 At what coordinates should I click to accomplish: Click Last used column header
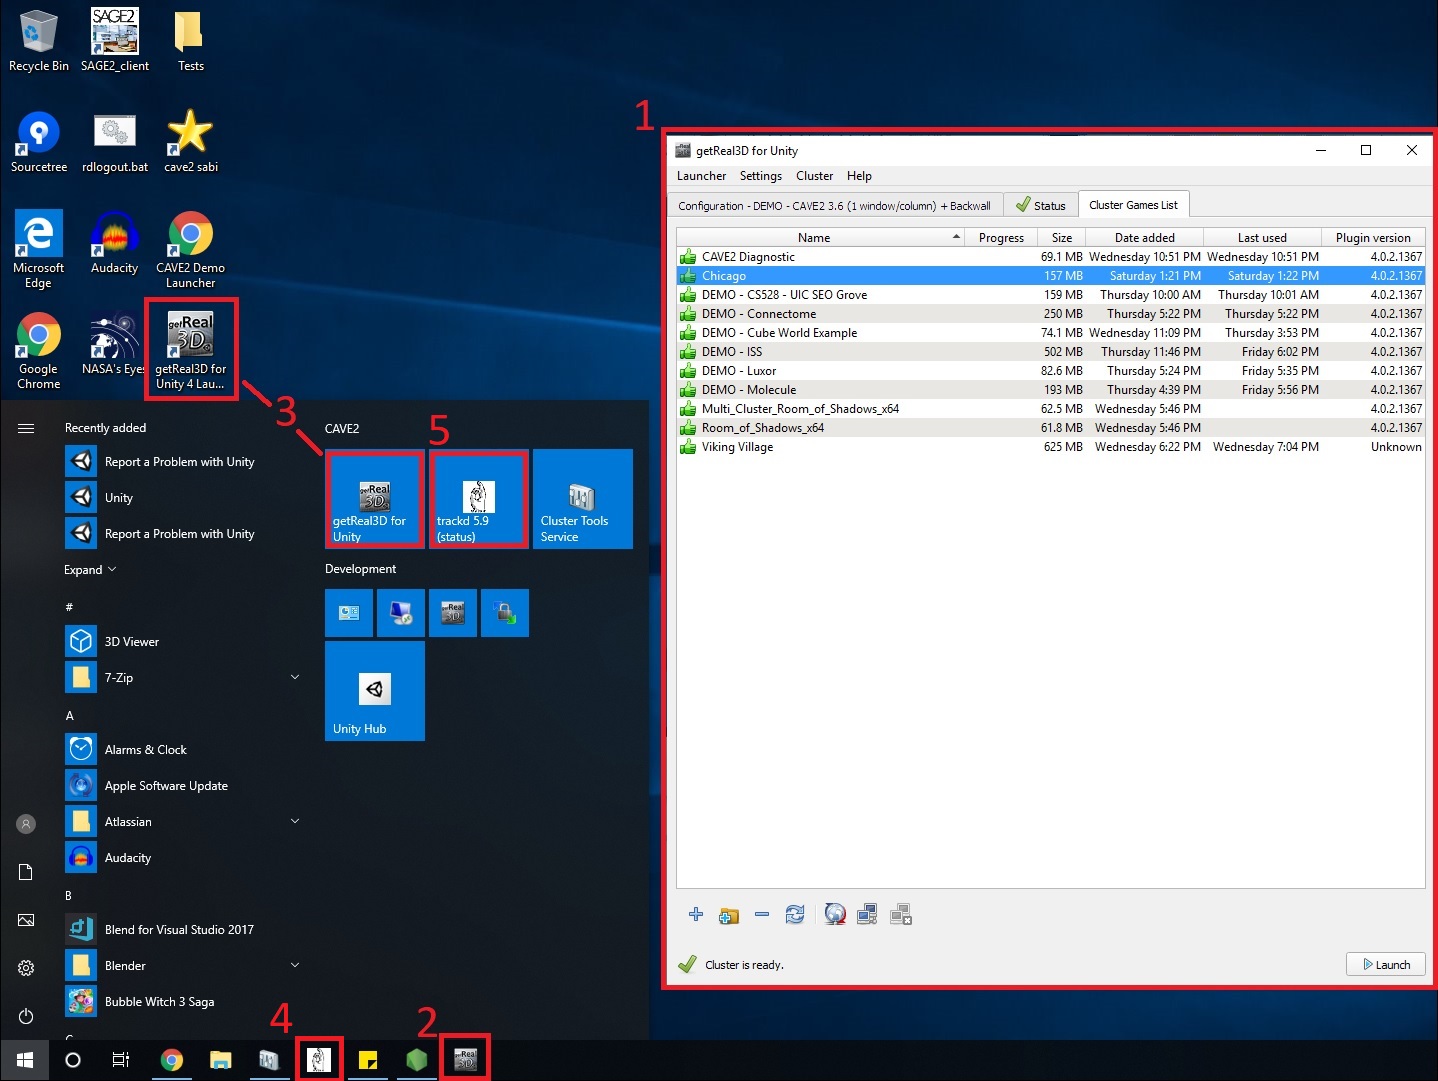(1262, 237)
